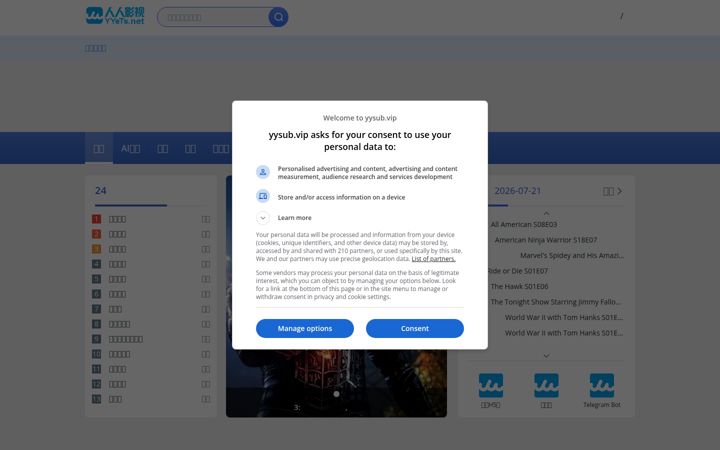Open The Hawk S01E06 entry
The width and height of the screenshot is (720, 450).
pyautogui.click(x=519, y=287)
